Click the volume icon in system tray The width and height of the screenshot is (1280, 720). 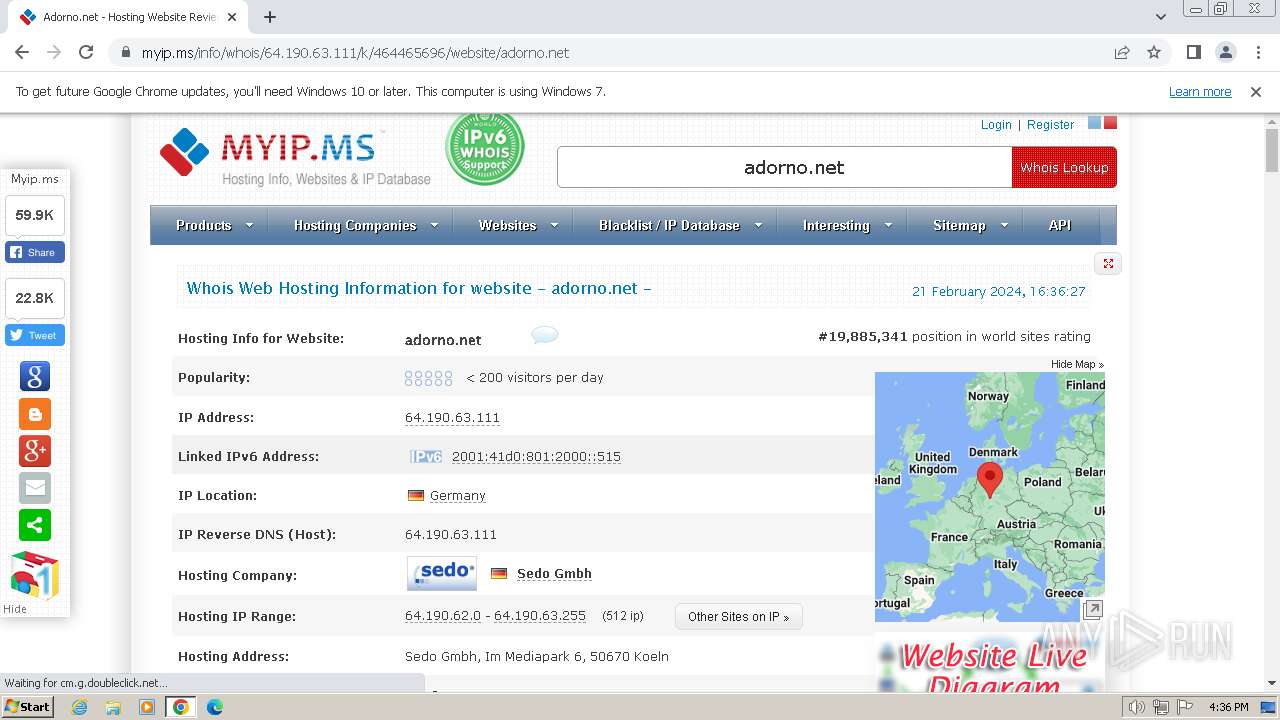(1136, 707)
